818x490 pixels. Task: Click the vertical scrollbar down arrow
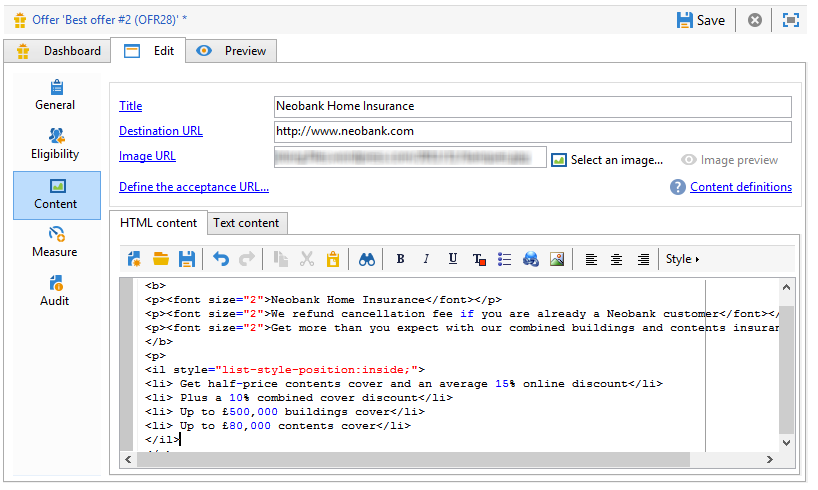(786, 443)
